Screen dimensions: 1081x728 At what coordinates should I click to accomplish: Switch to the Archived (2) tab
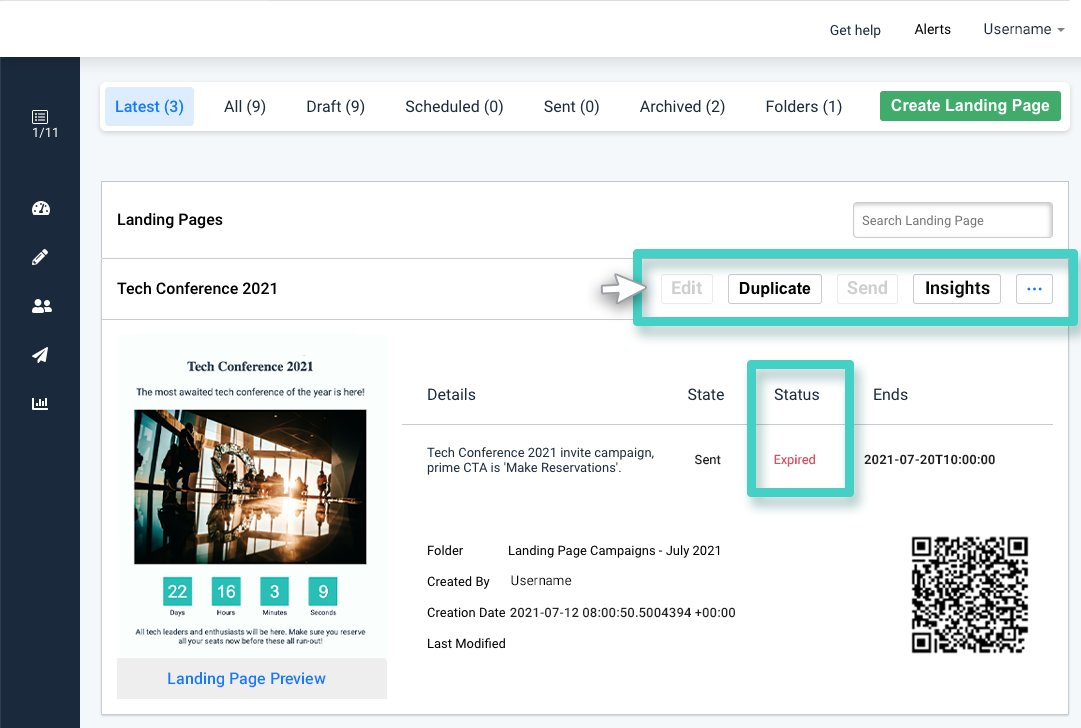pos(683,106)
